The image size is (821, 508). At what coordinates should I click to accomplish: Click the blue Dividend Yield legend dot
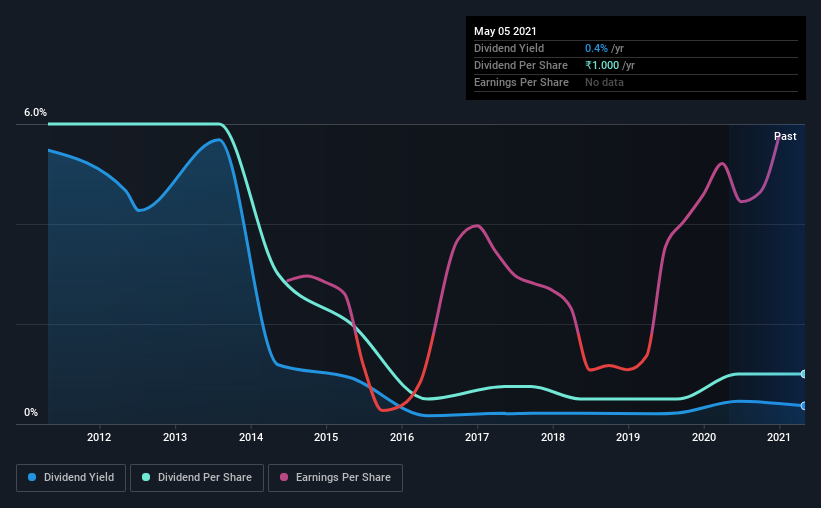(x=32, y=477)
